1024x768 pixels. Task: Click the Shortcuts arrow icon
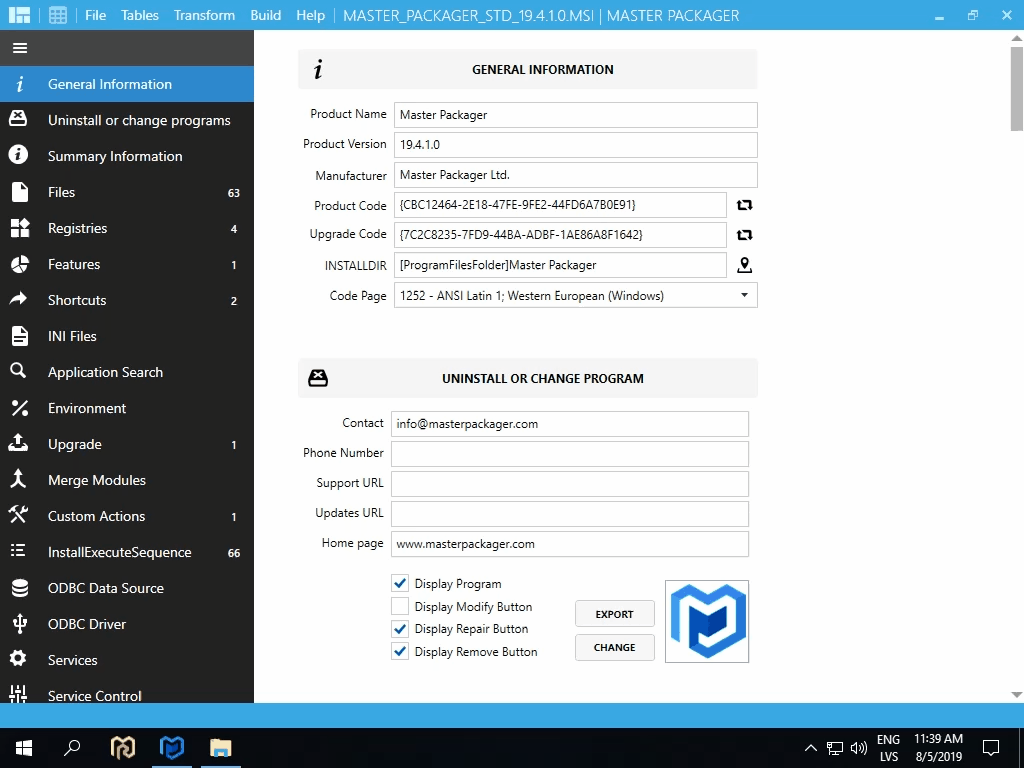tap(18, 299)
